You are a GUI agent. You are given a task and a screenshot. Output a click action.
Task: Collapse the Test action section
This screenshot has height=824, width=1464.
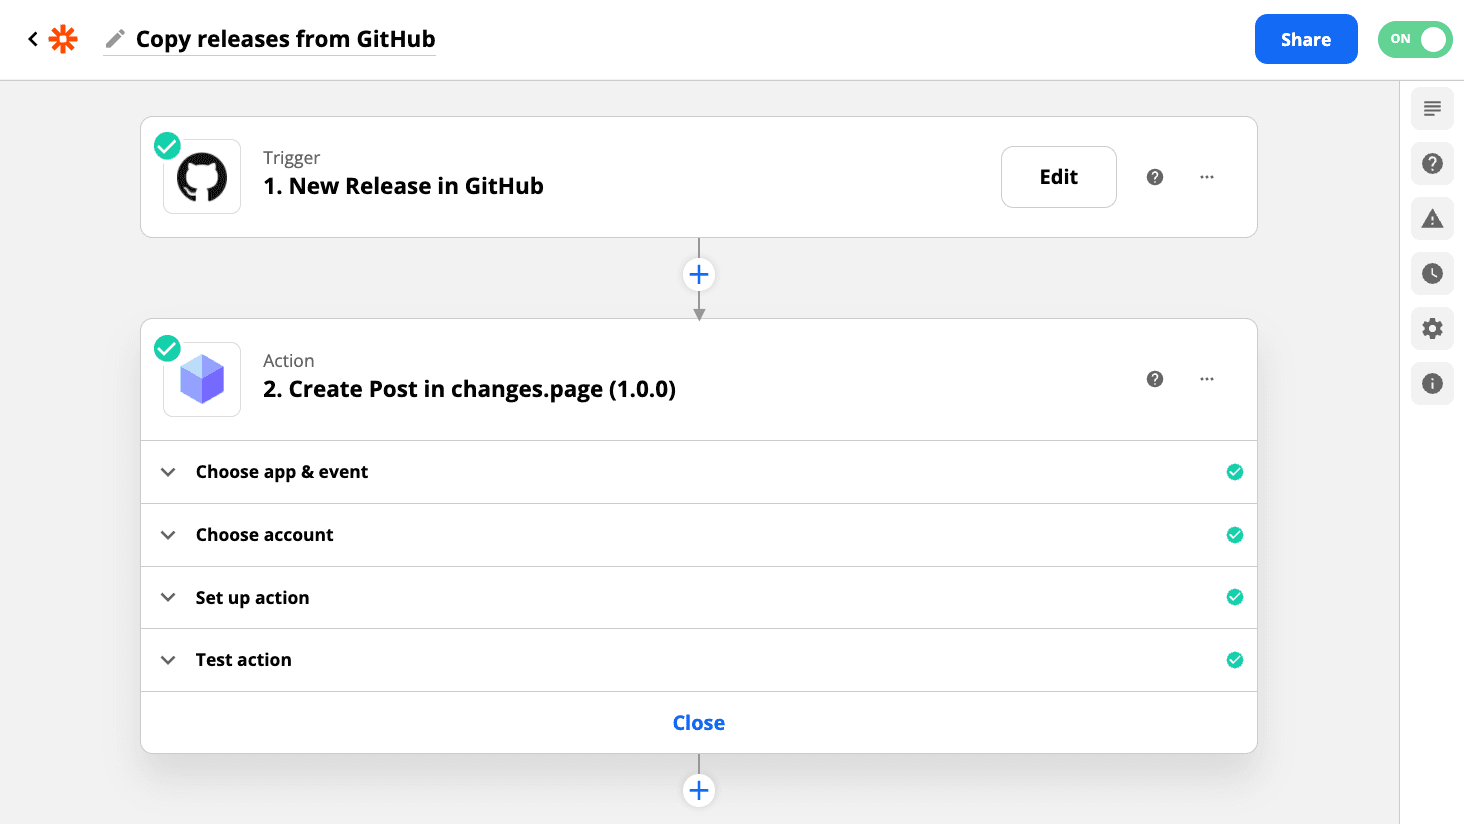168,659
